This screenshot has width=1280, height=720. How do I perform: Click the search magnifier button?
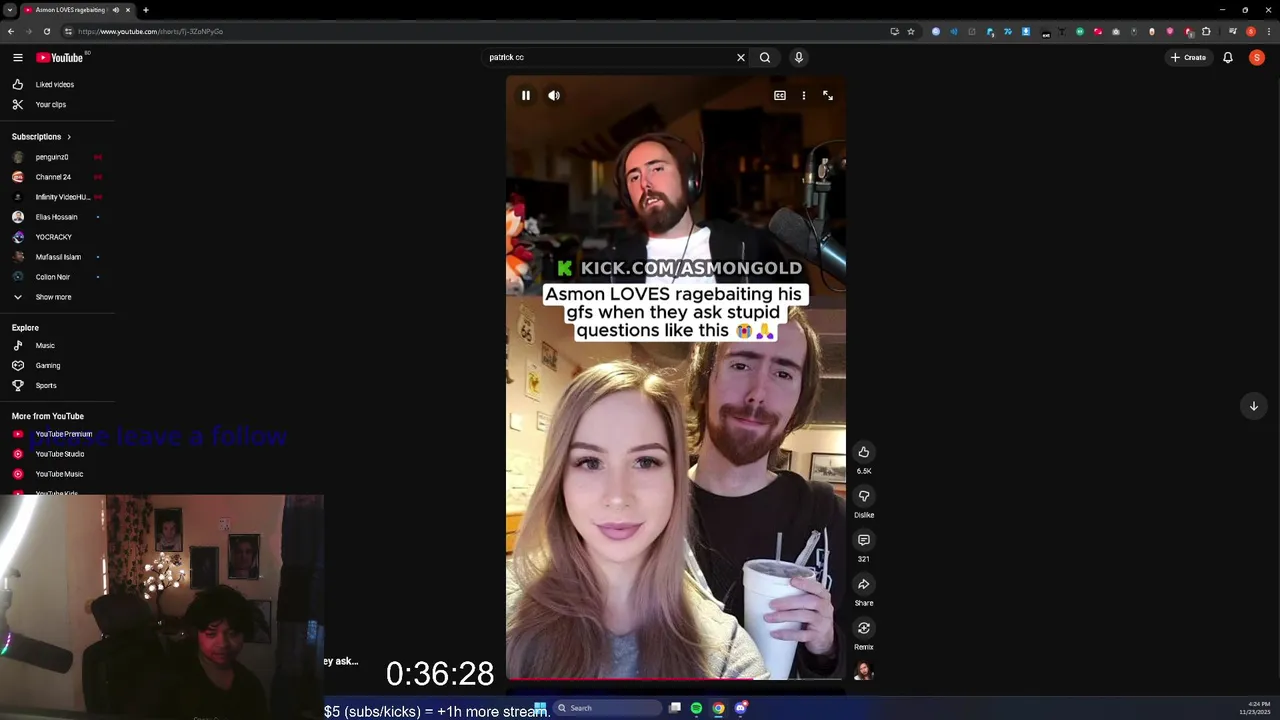(765, 58)
